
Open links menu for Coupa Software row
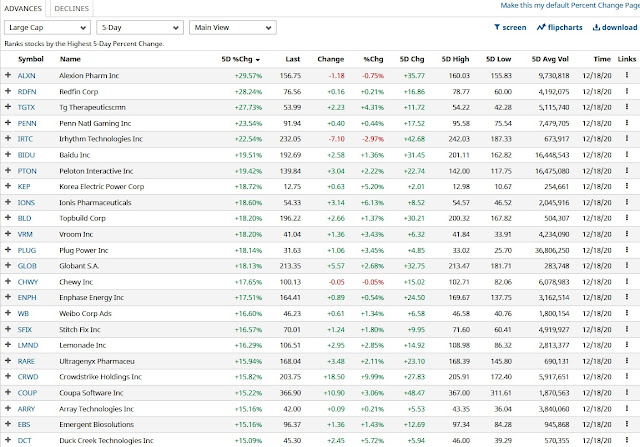click(627, 392)
